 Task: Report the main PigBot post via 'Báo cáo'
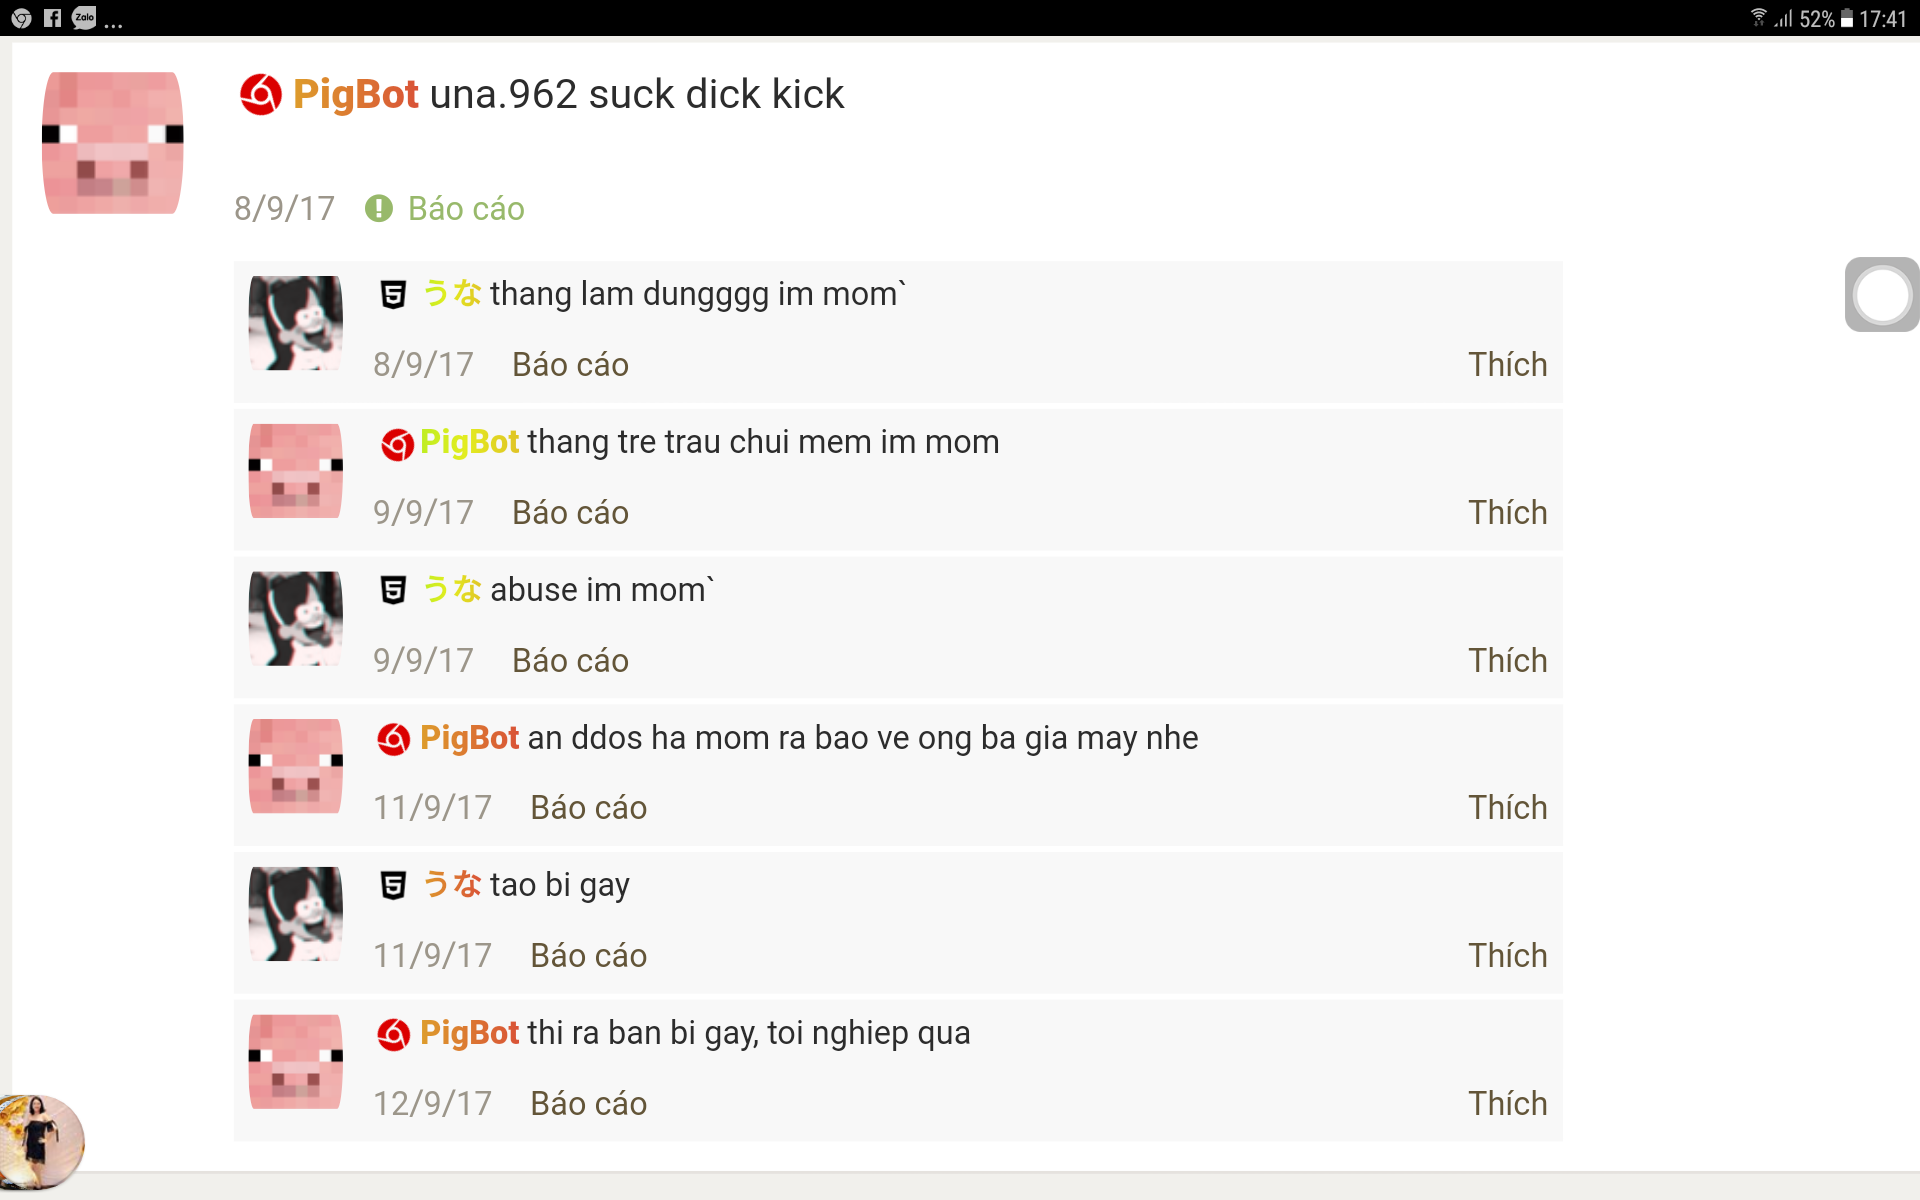click(x=466, y=208)
